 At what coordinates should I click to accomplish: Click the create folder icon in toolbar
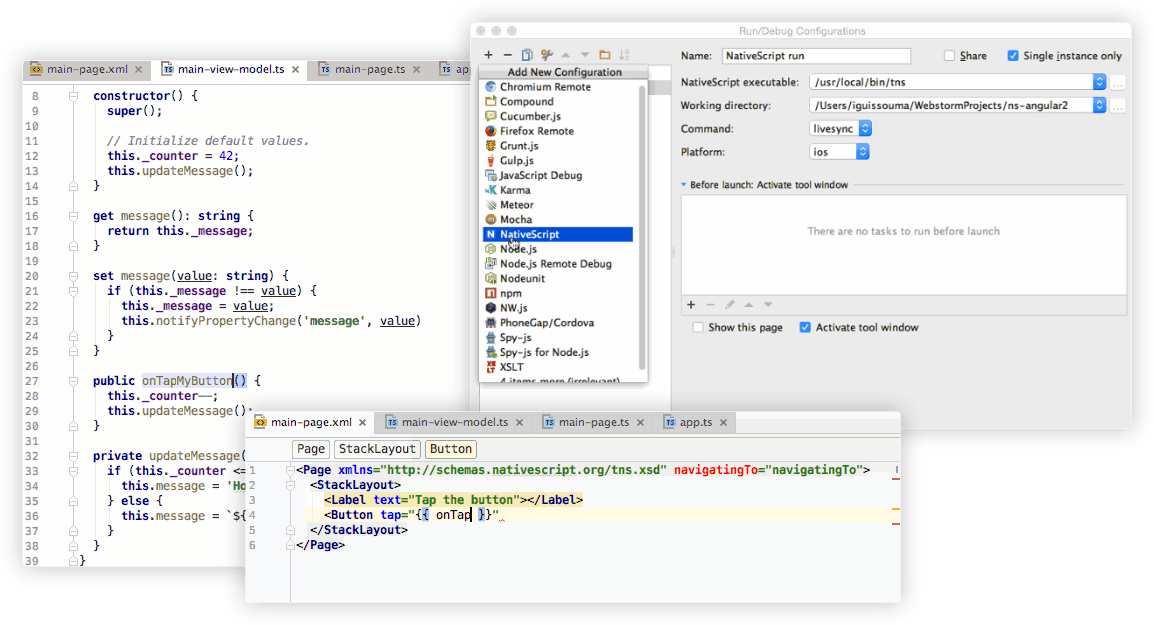coord(604,54)
